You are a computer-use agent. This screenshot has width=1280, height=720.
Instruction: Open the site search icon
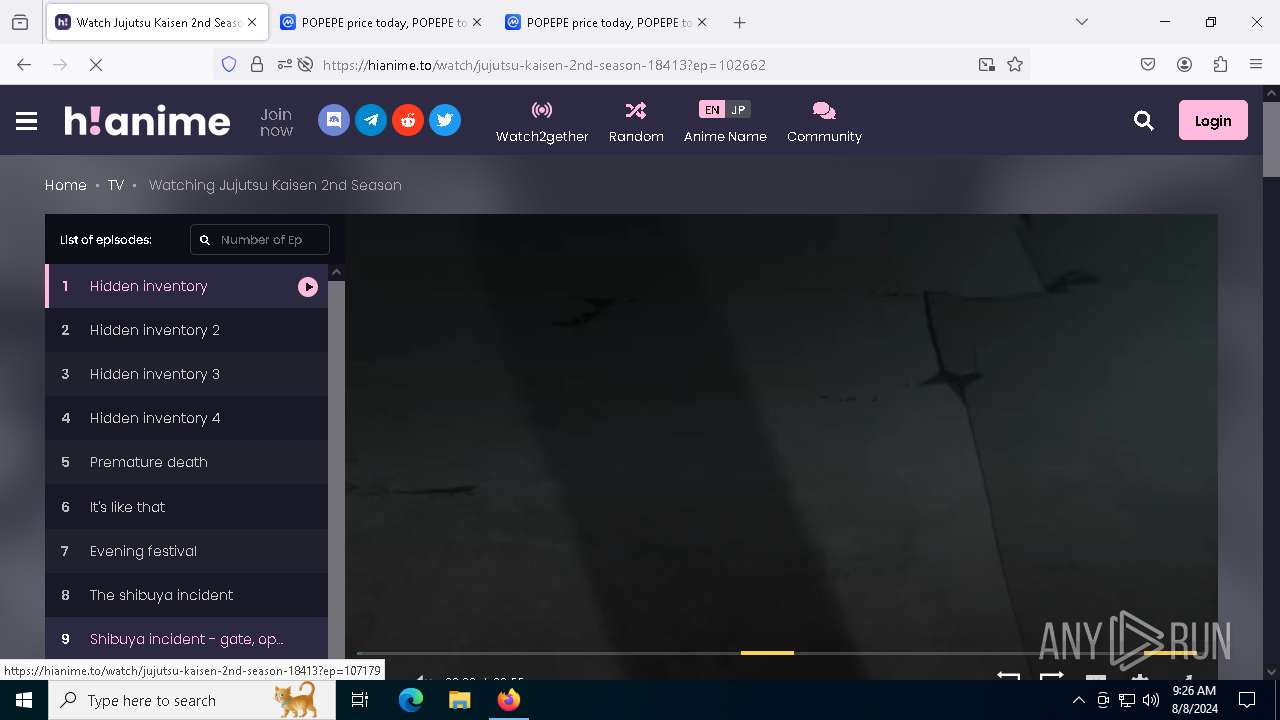click(x=1144, y=121)
